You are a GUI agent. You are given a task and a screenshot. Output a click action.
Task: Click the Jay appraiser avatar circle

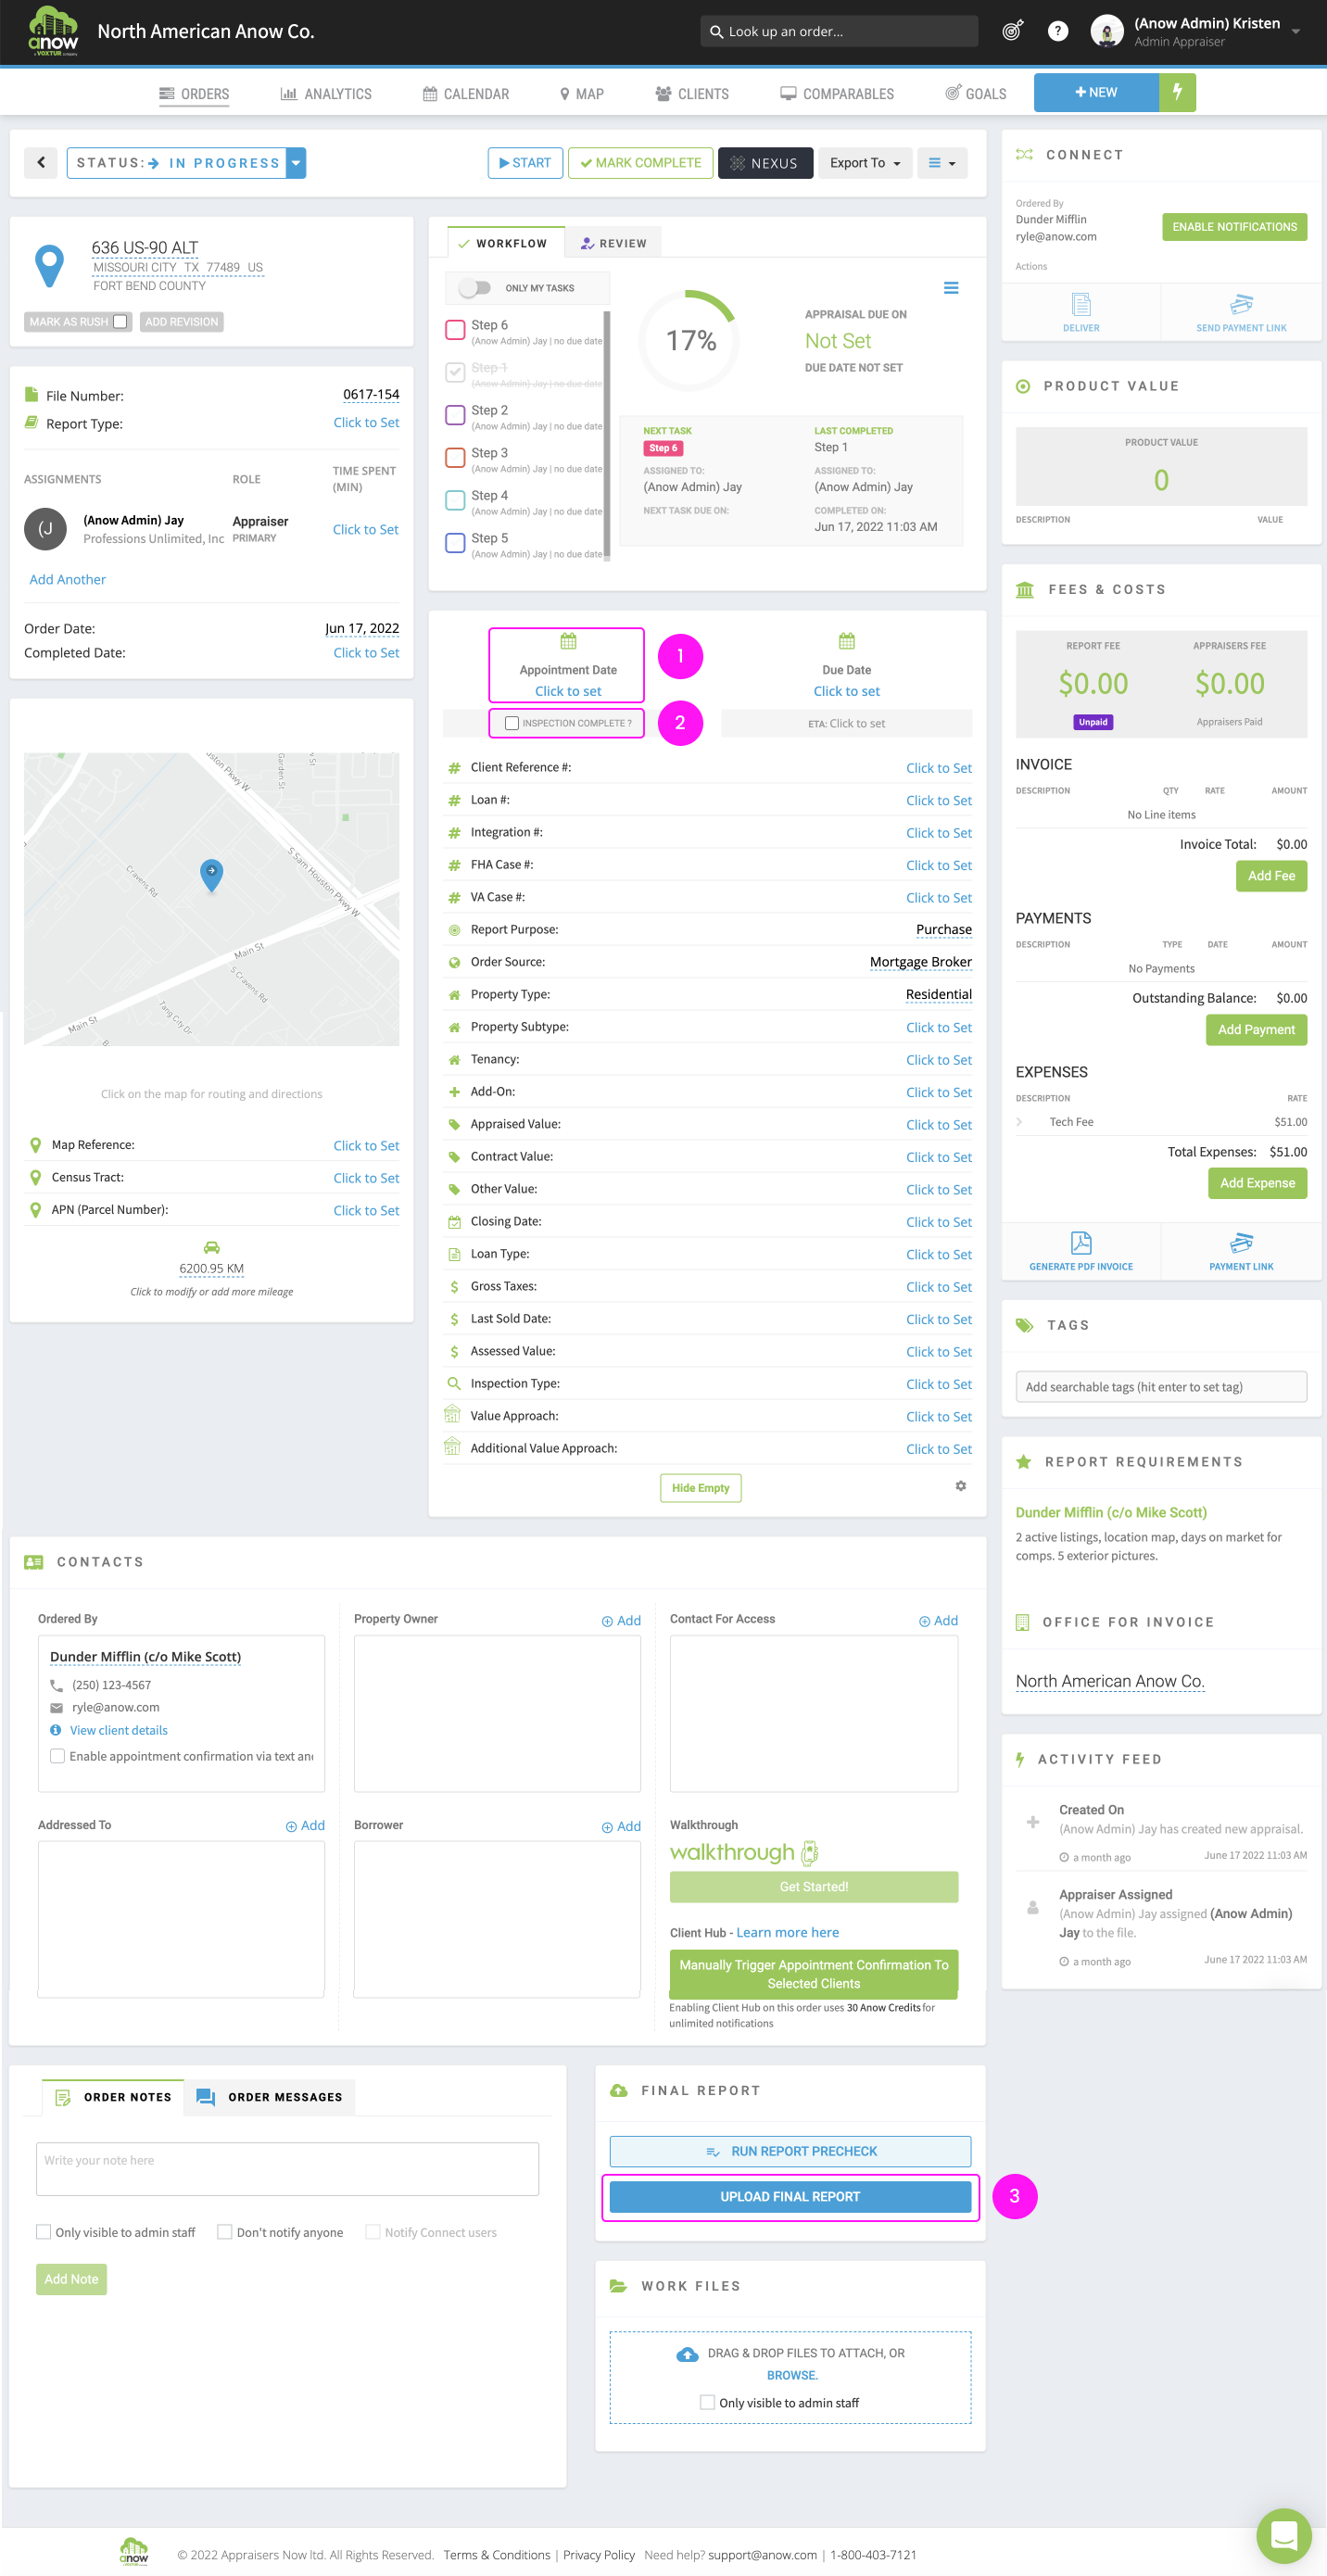(45, 529)
